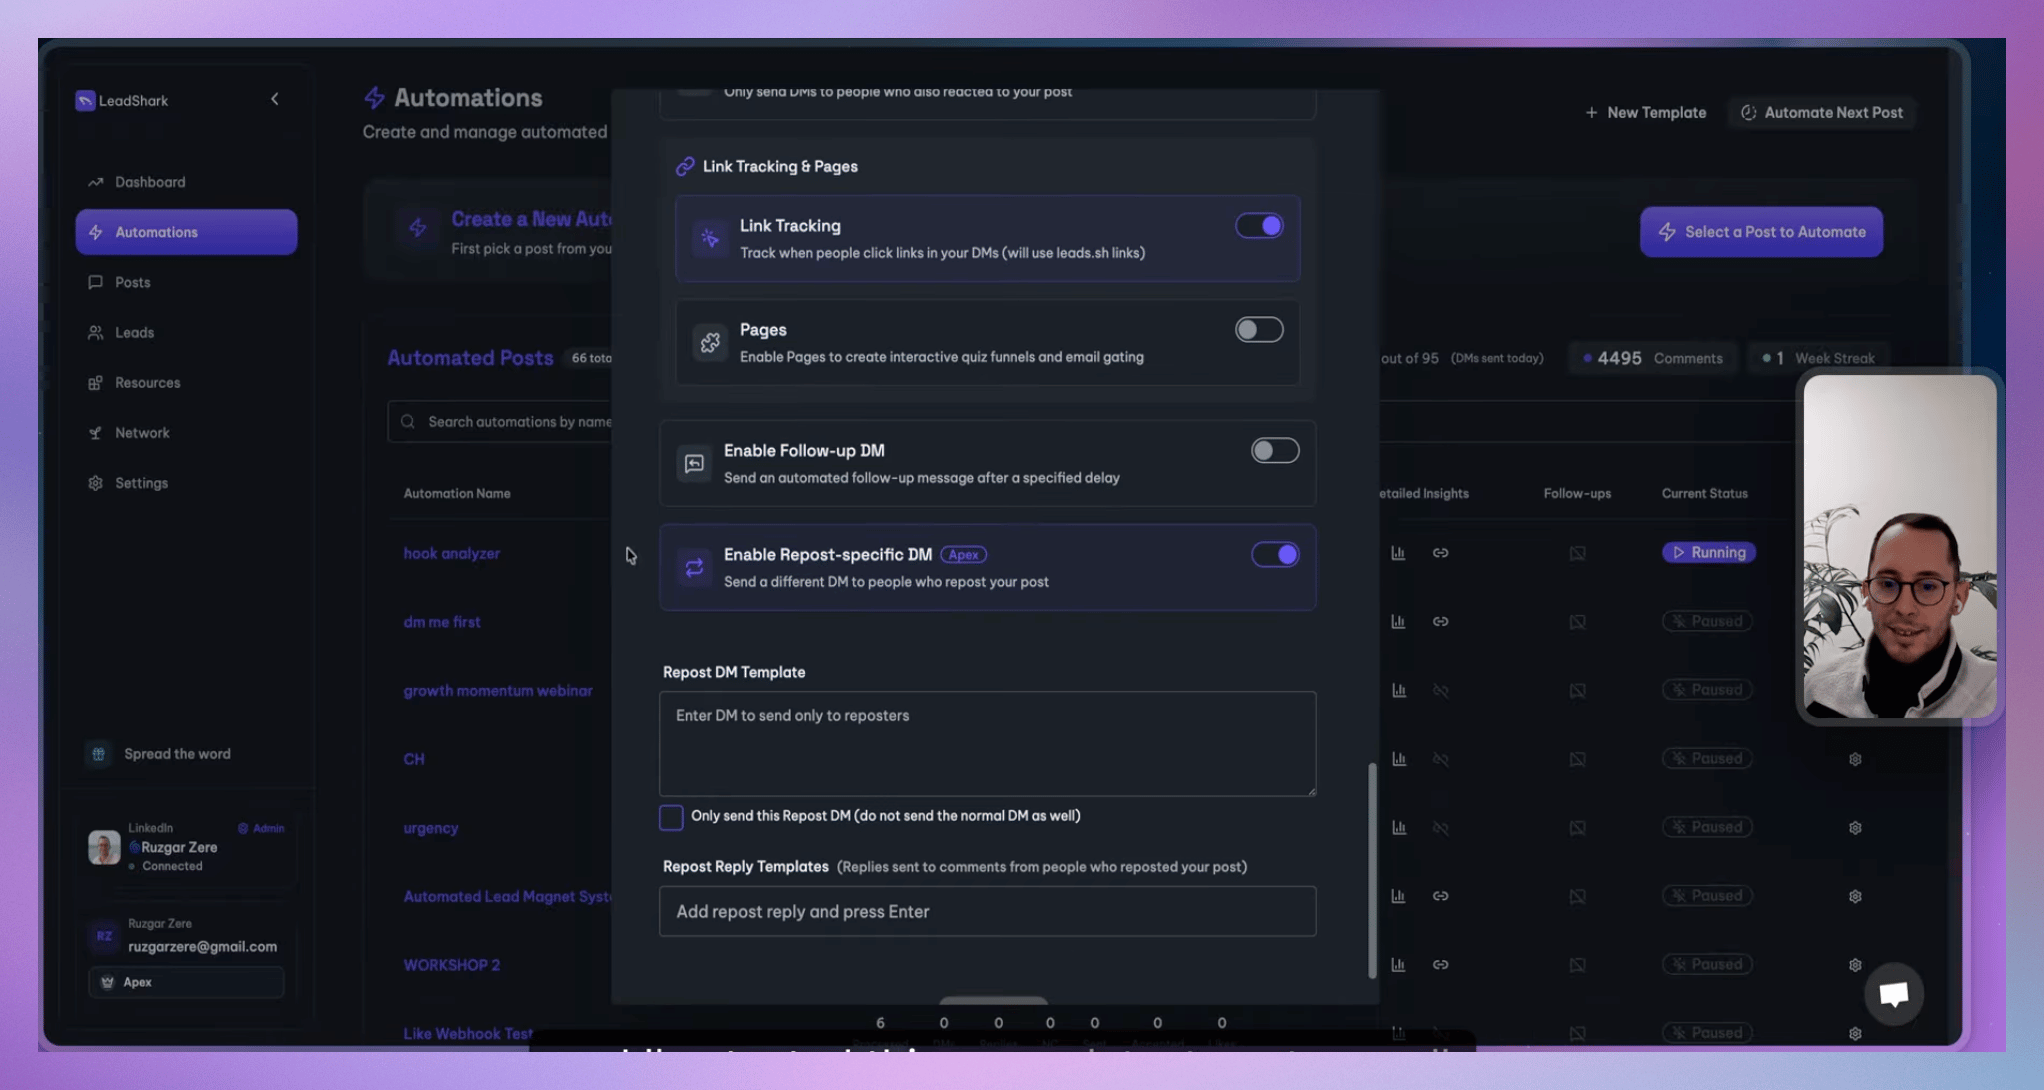Screen dimensions: 2044x1090
Task: Go to Leads in sidebar
Action: point(134,332)
